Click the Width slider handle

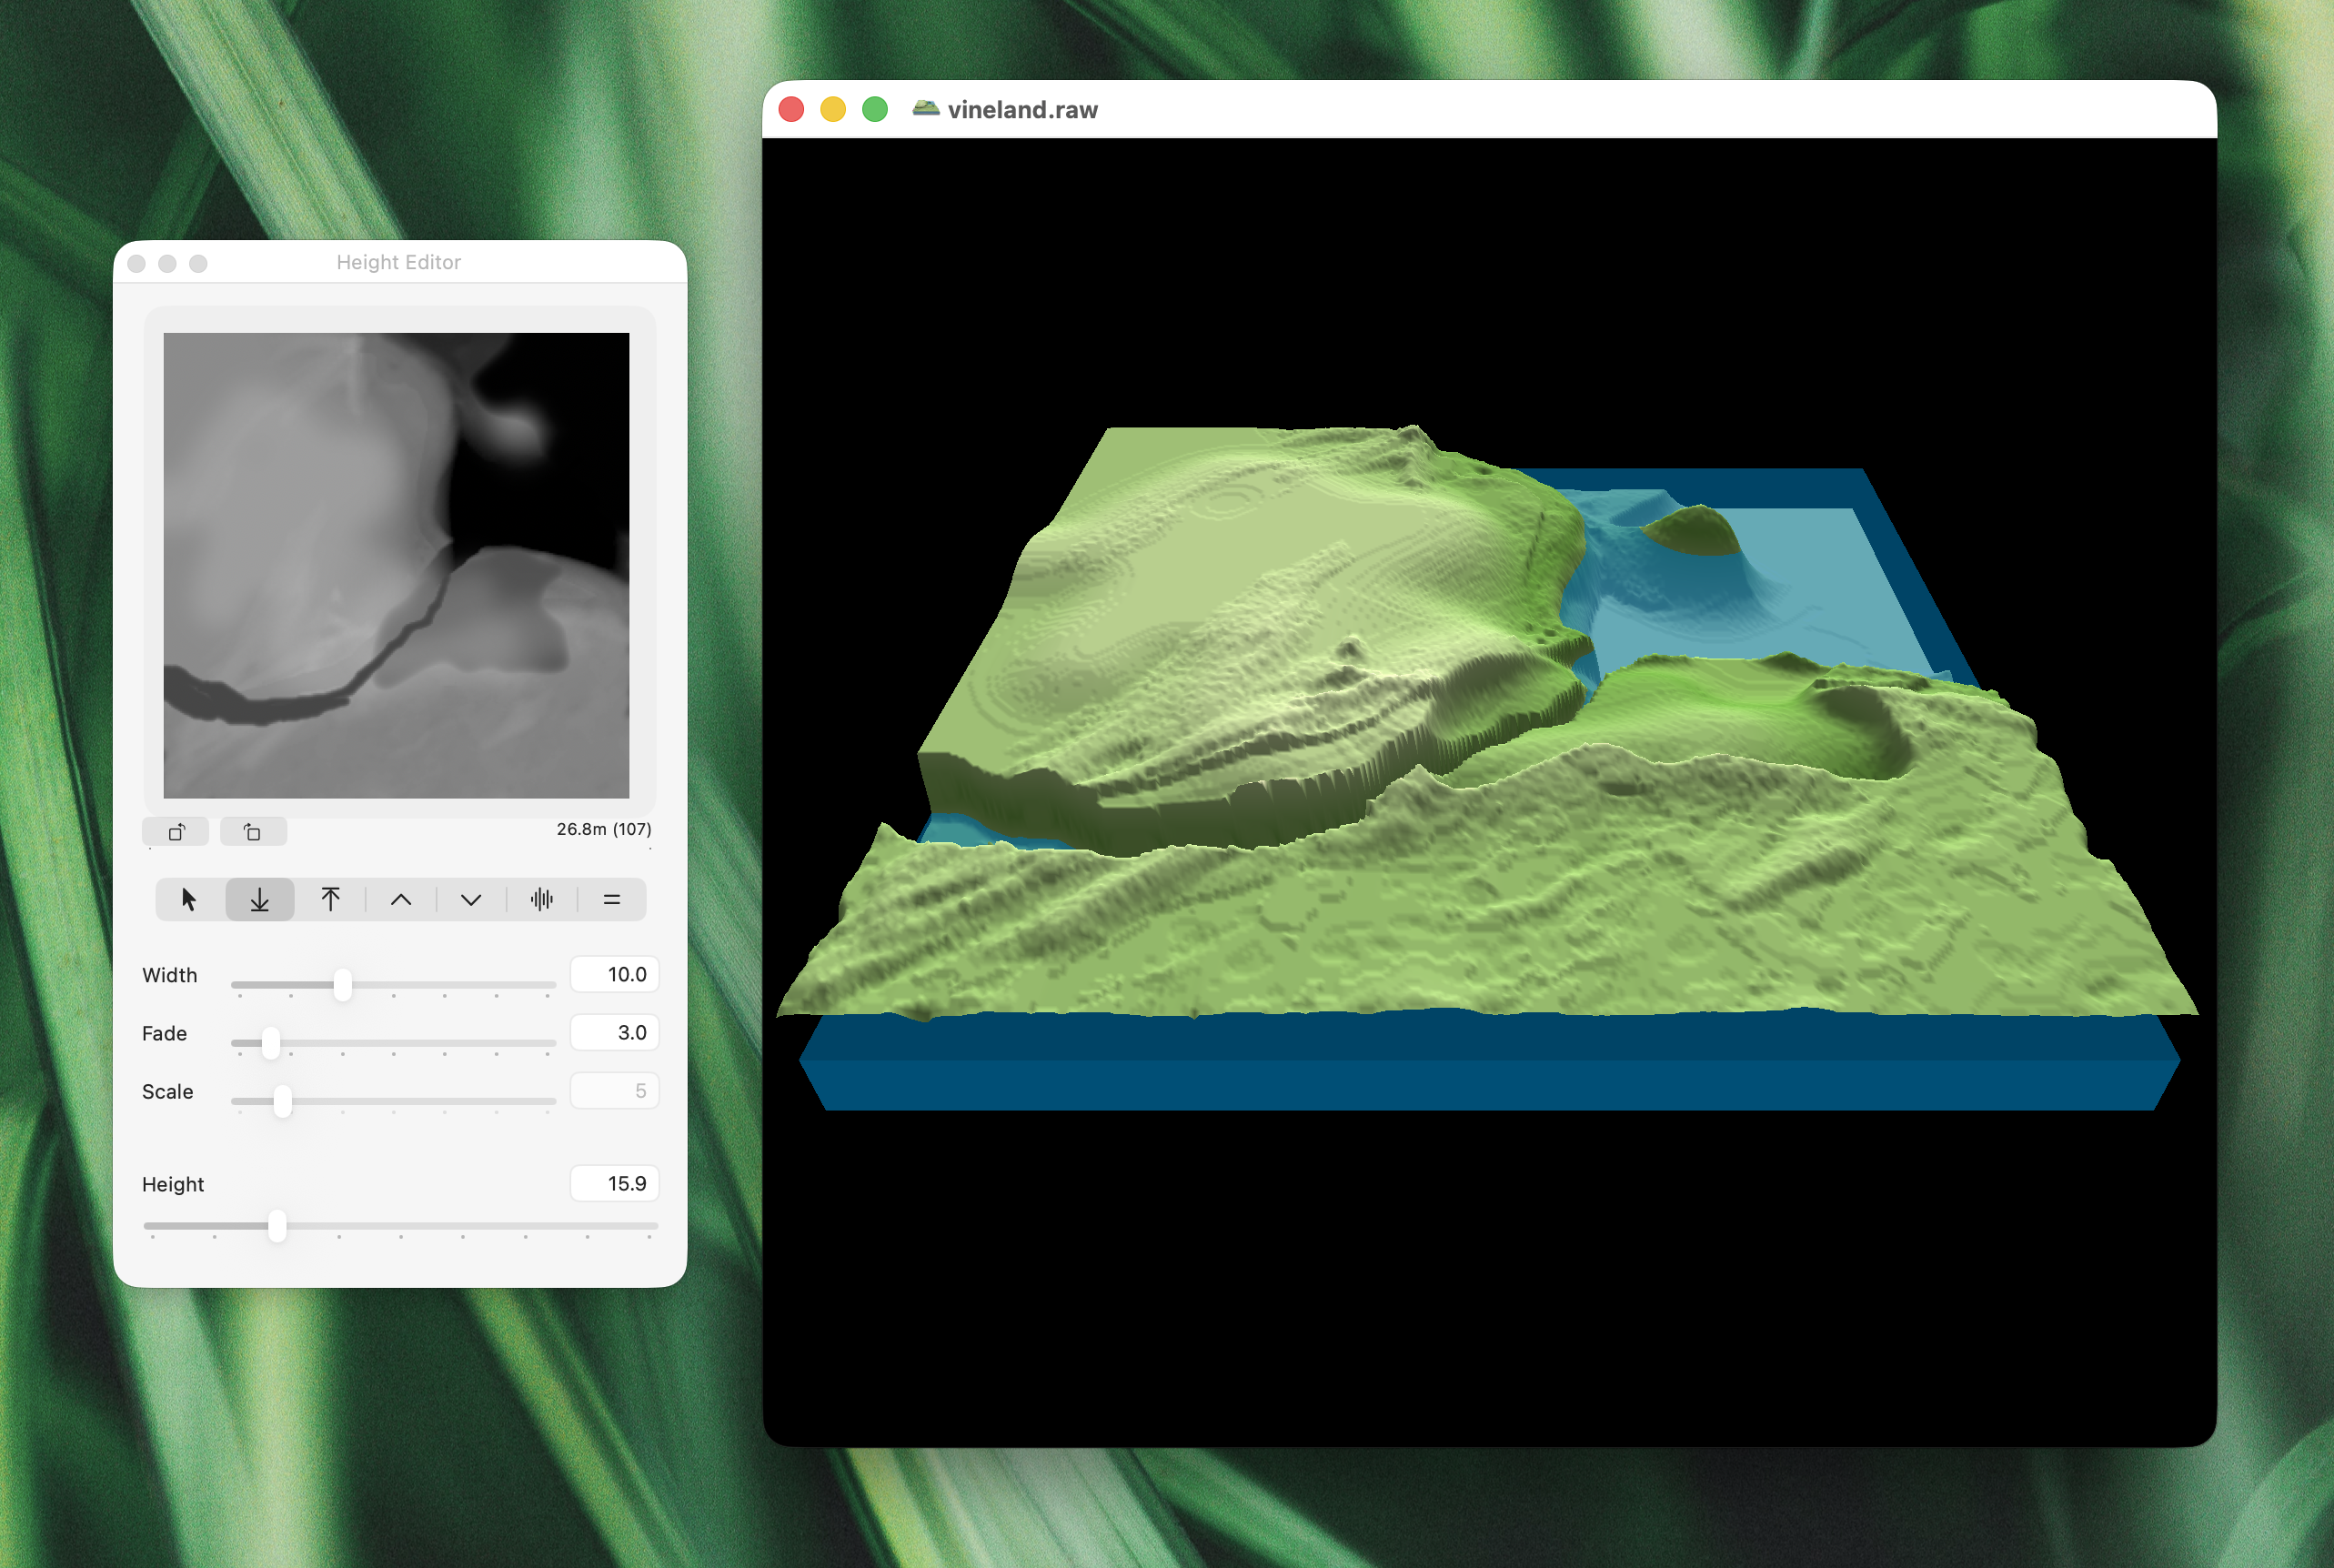click(x=343, y=985)
